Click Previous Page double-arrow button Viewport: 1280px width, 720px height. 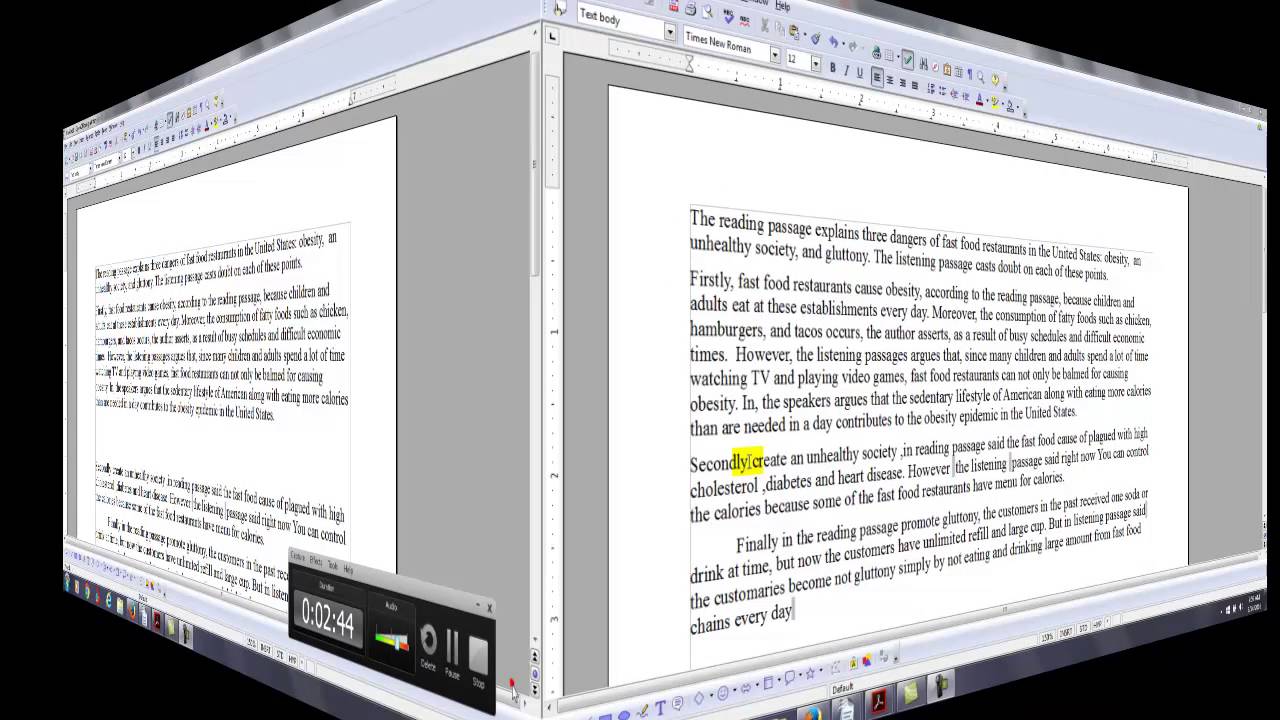click(x=535, y=658)
